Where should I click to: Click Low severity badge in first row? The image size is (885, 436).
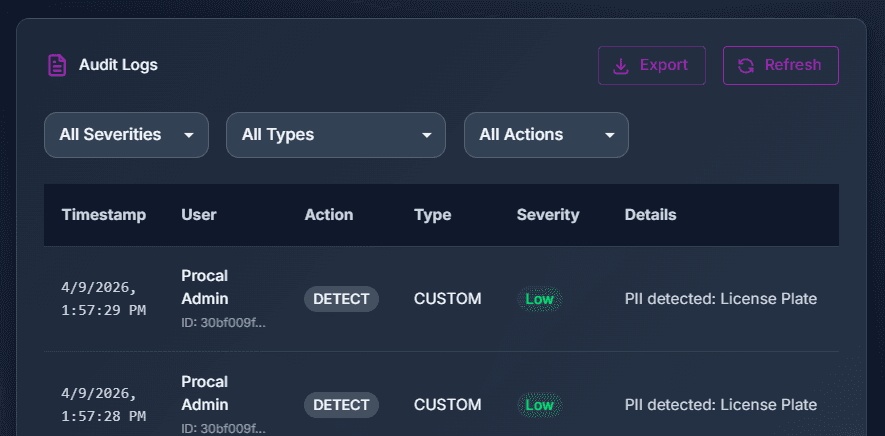[540, 299]
